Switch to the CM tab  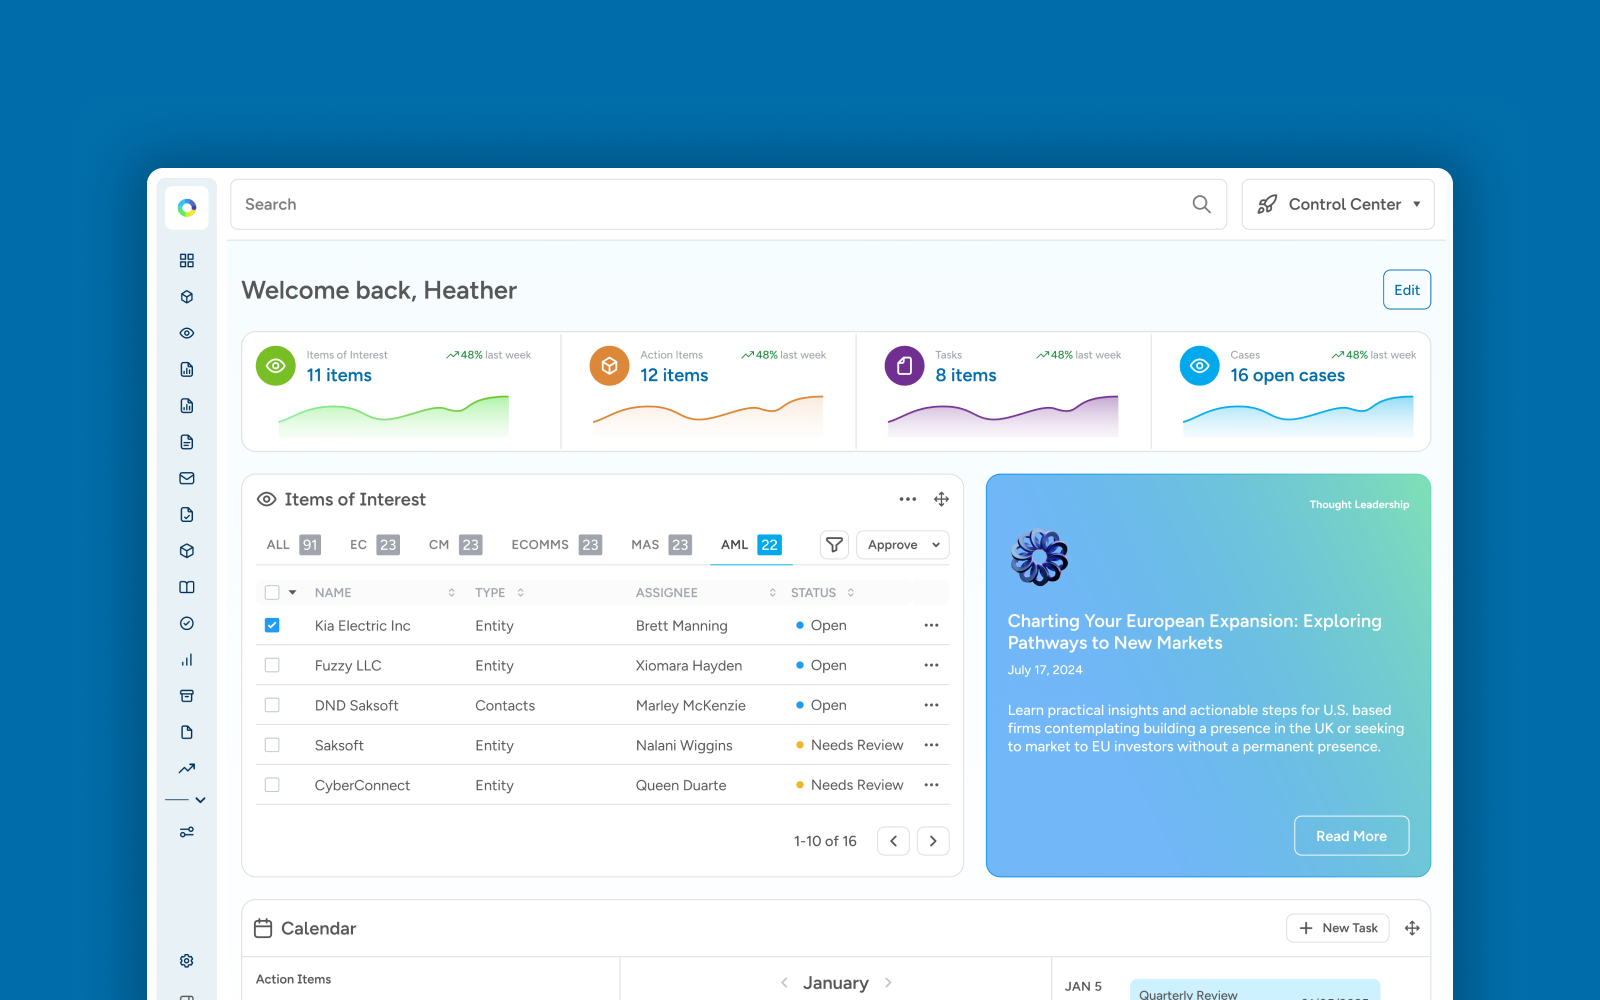pos(455,545)
